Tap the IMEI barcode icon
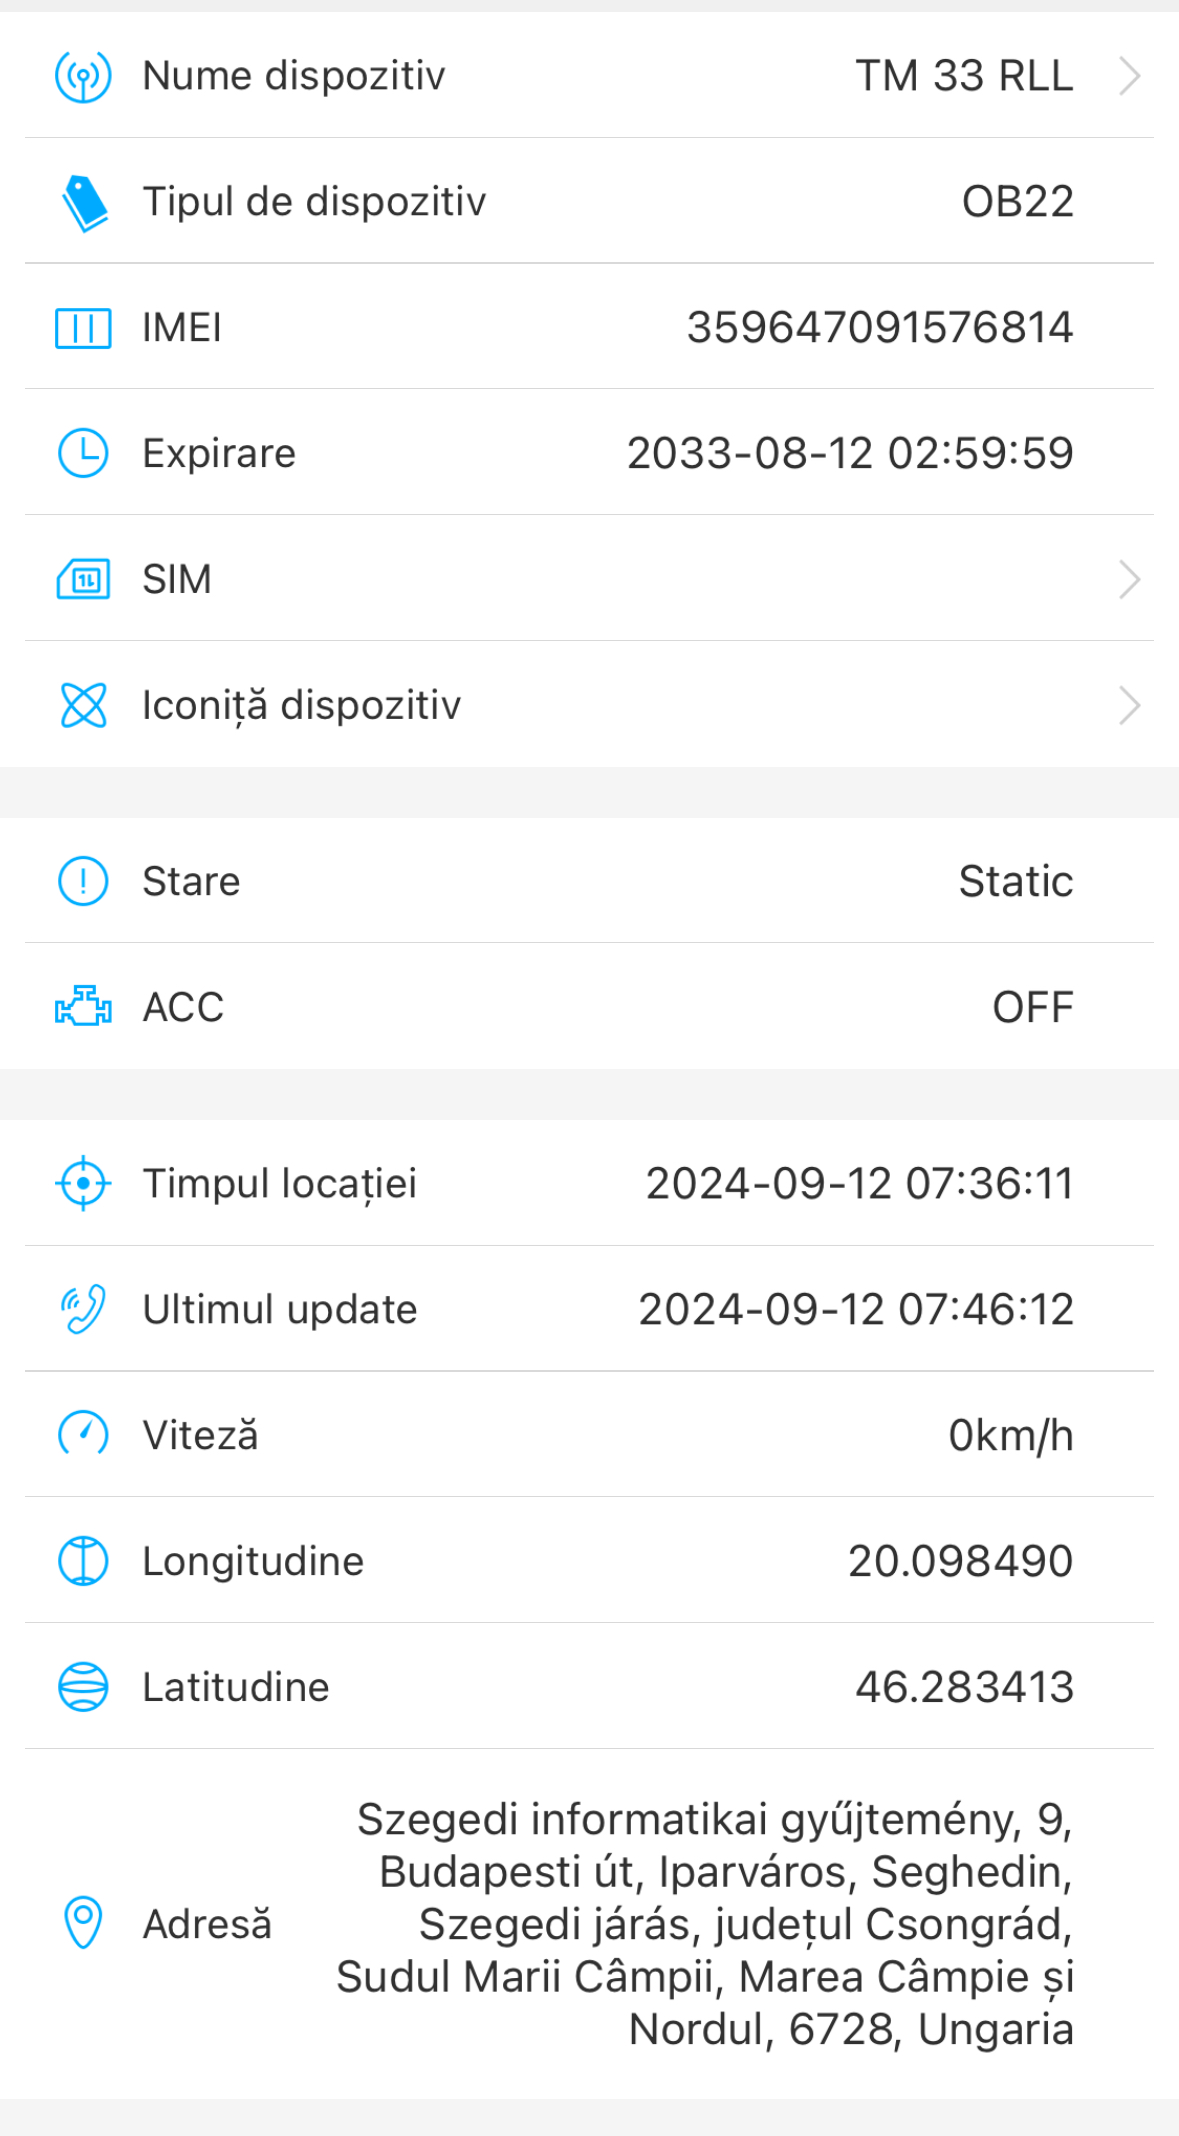Screen dimensions: 1179x2136 [83, 328]
